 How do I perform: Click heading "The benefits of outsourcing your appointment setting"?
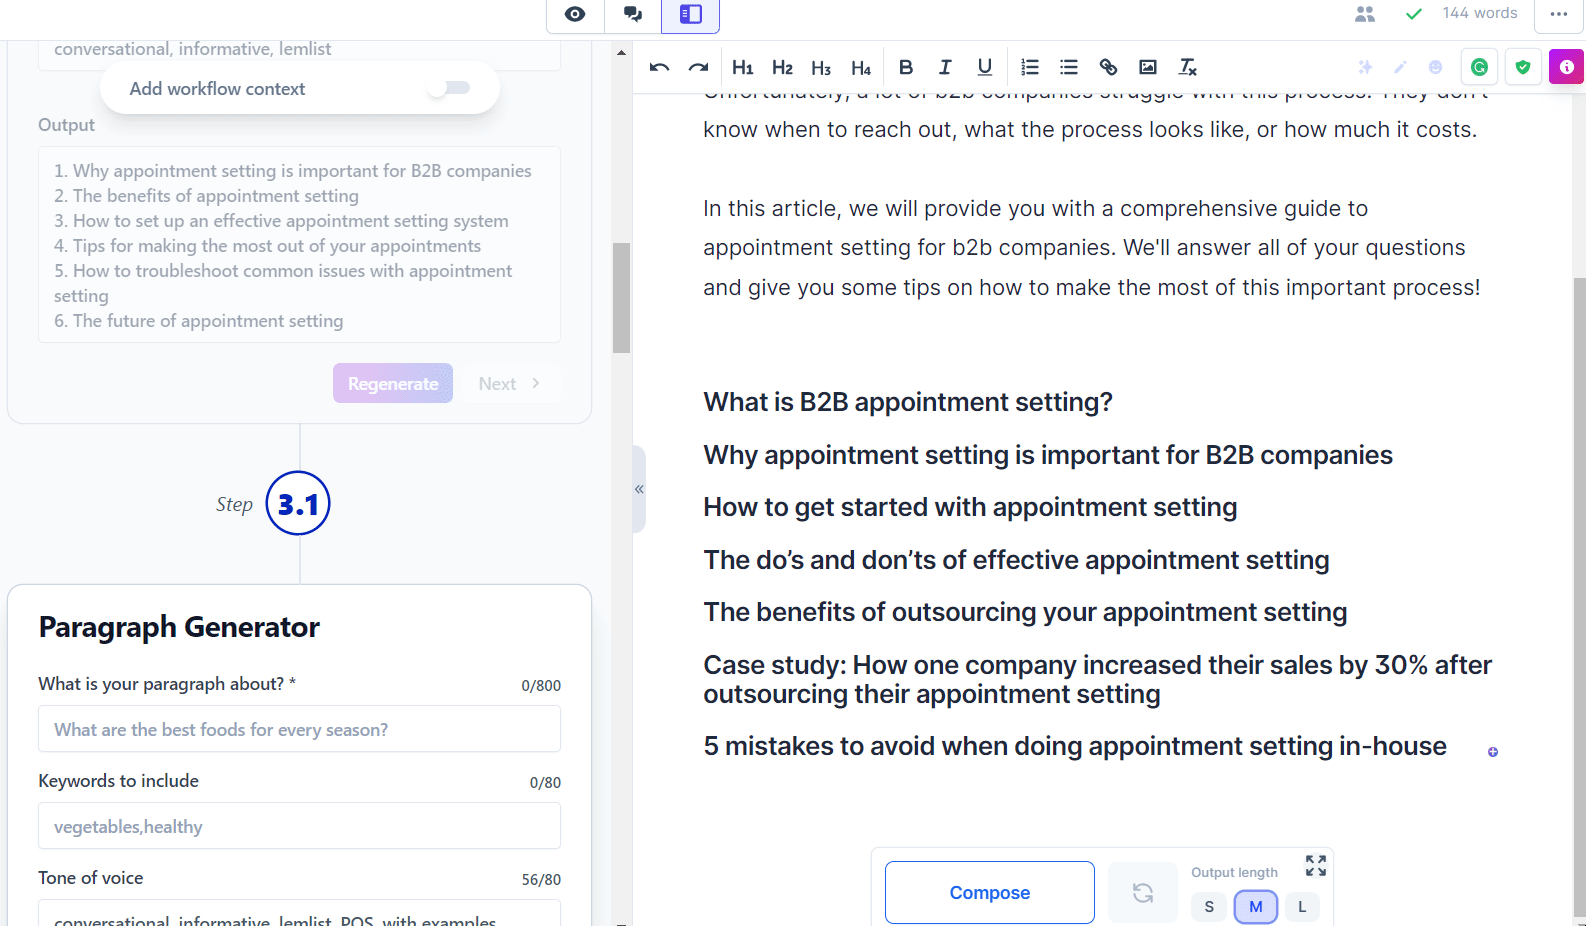(x=1025, y=612)
